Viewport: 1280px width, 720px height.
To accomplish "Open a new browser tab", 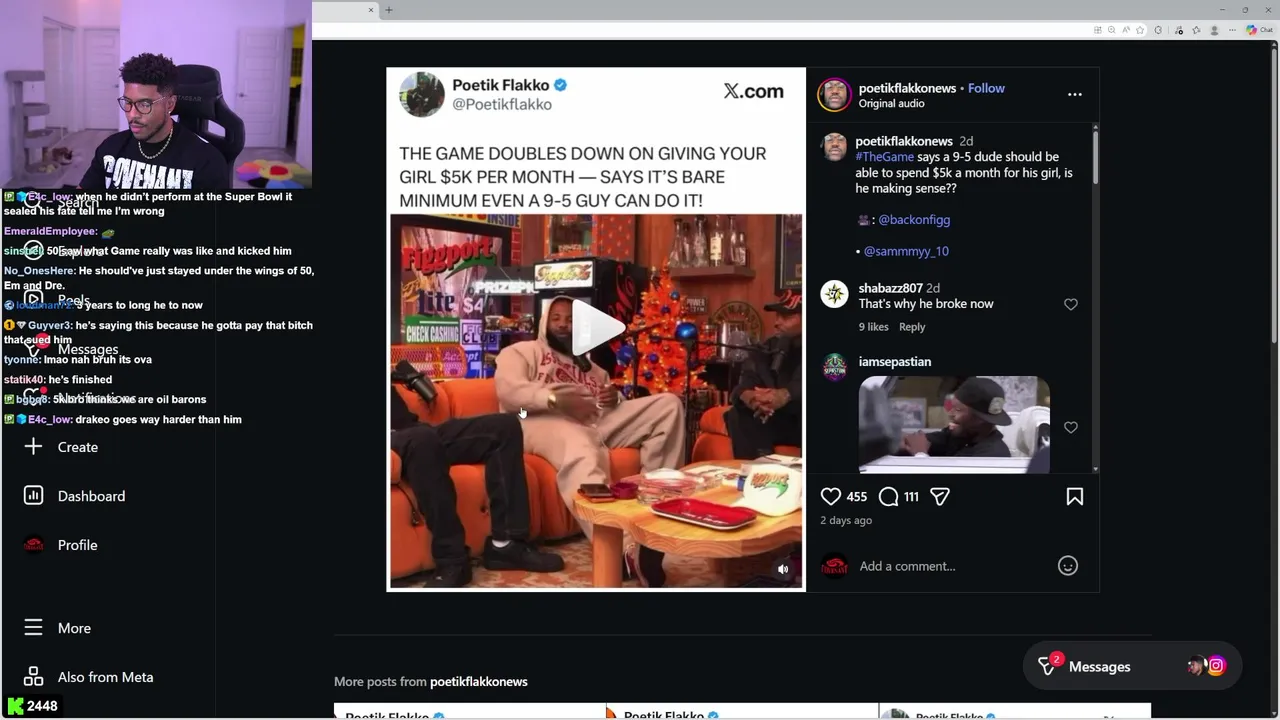I will [x=389, y=10].
